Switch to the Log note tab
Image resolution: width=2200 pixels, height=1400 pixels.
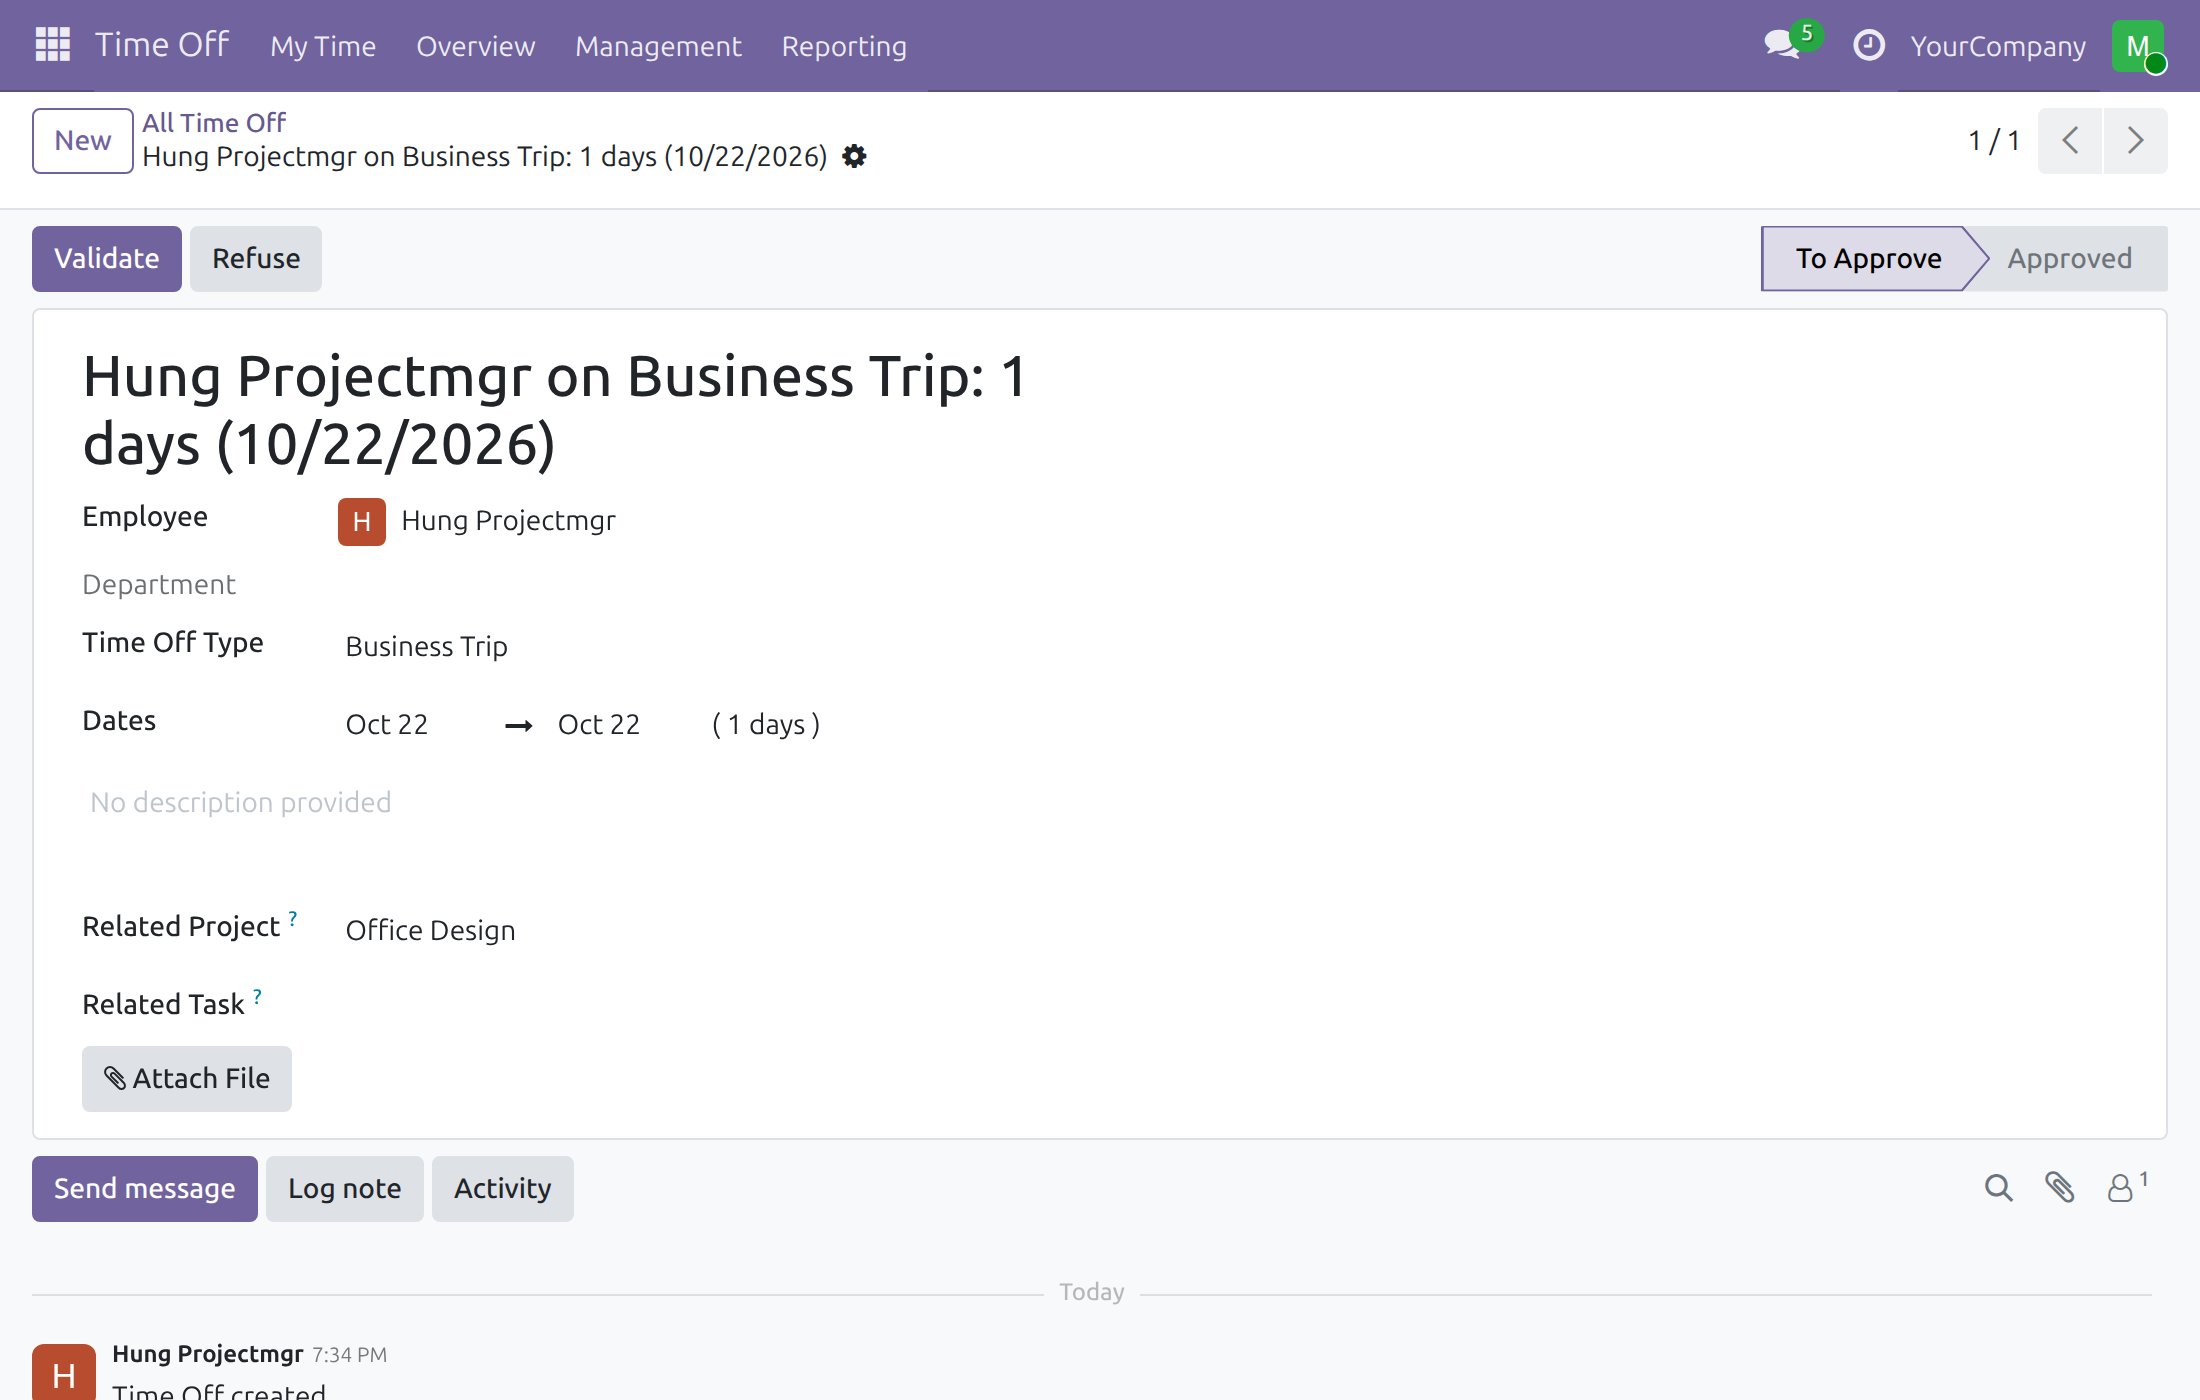tap(345, 1189)
